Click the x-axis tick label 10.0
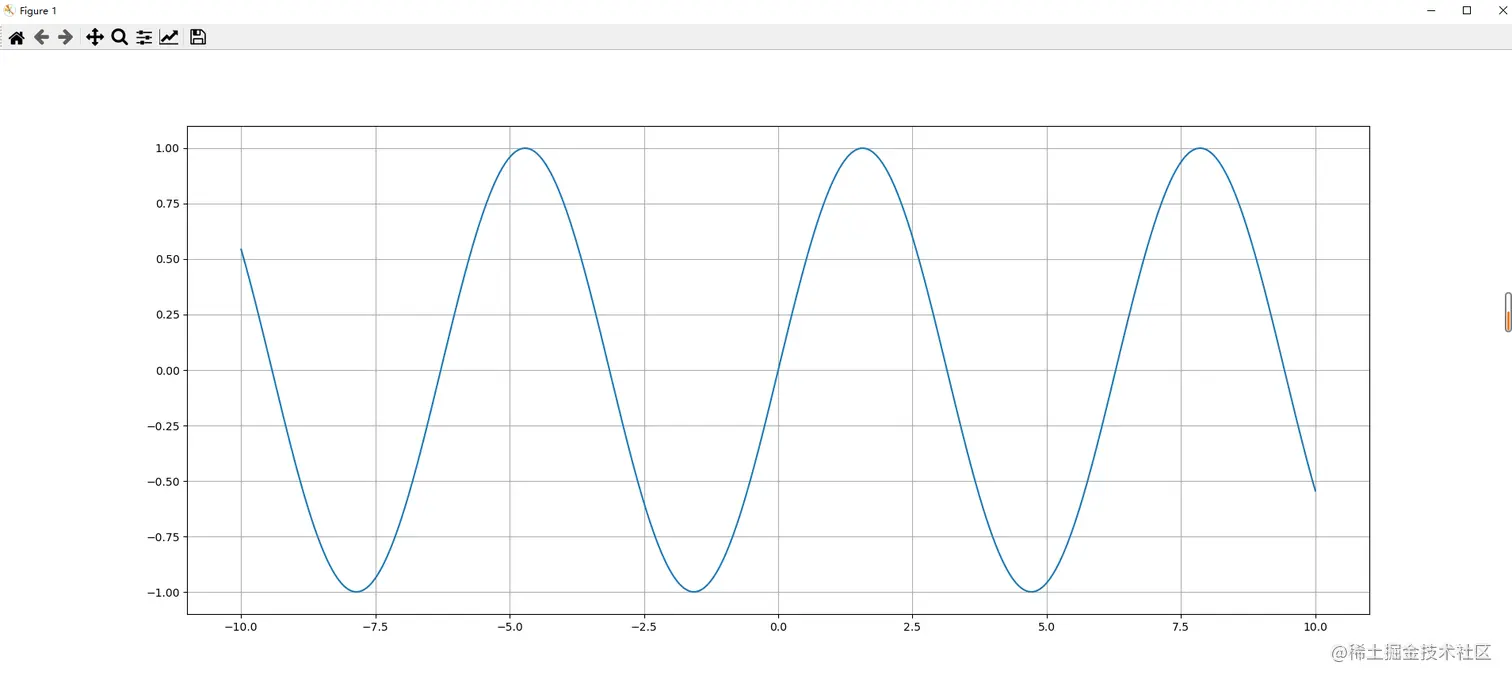The height and width of the screenshot is (683, 1512). pyautogui.click(x=1315, y=627)
